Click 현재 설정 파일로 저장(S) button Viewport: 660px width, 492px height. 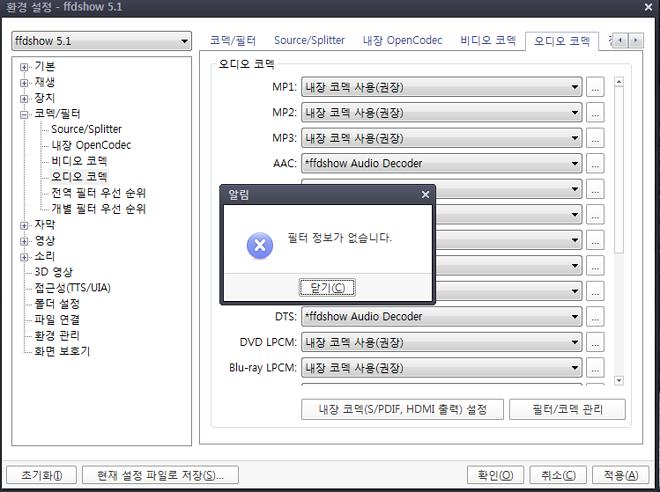click(x=160, y=474)
